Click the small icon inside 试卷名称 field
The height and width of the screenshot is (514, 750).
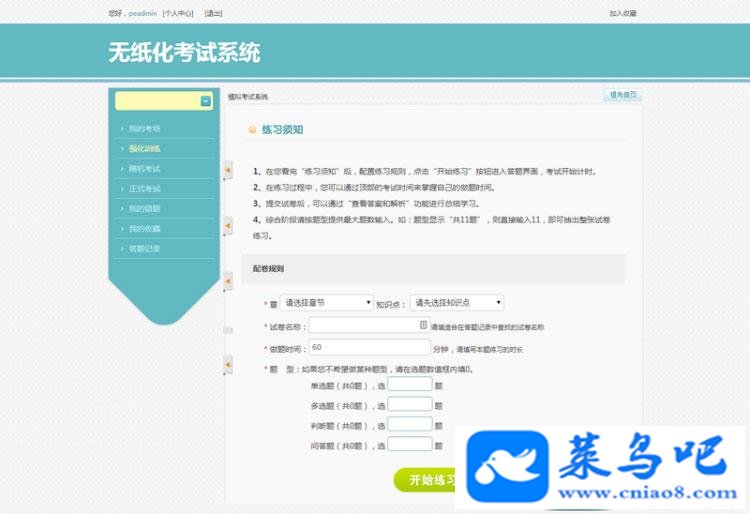coord(423,325)
